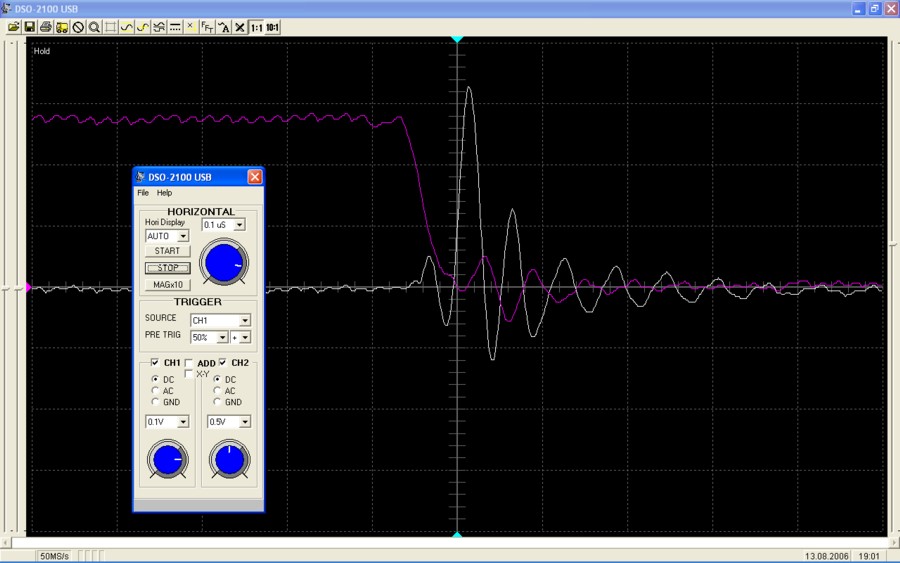This screenshot has width=900, height=563.
Task: Click the solid and dotted lines icon
Action: click(175, 27)
